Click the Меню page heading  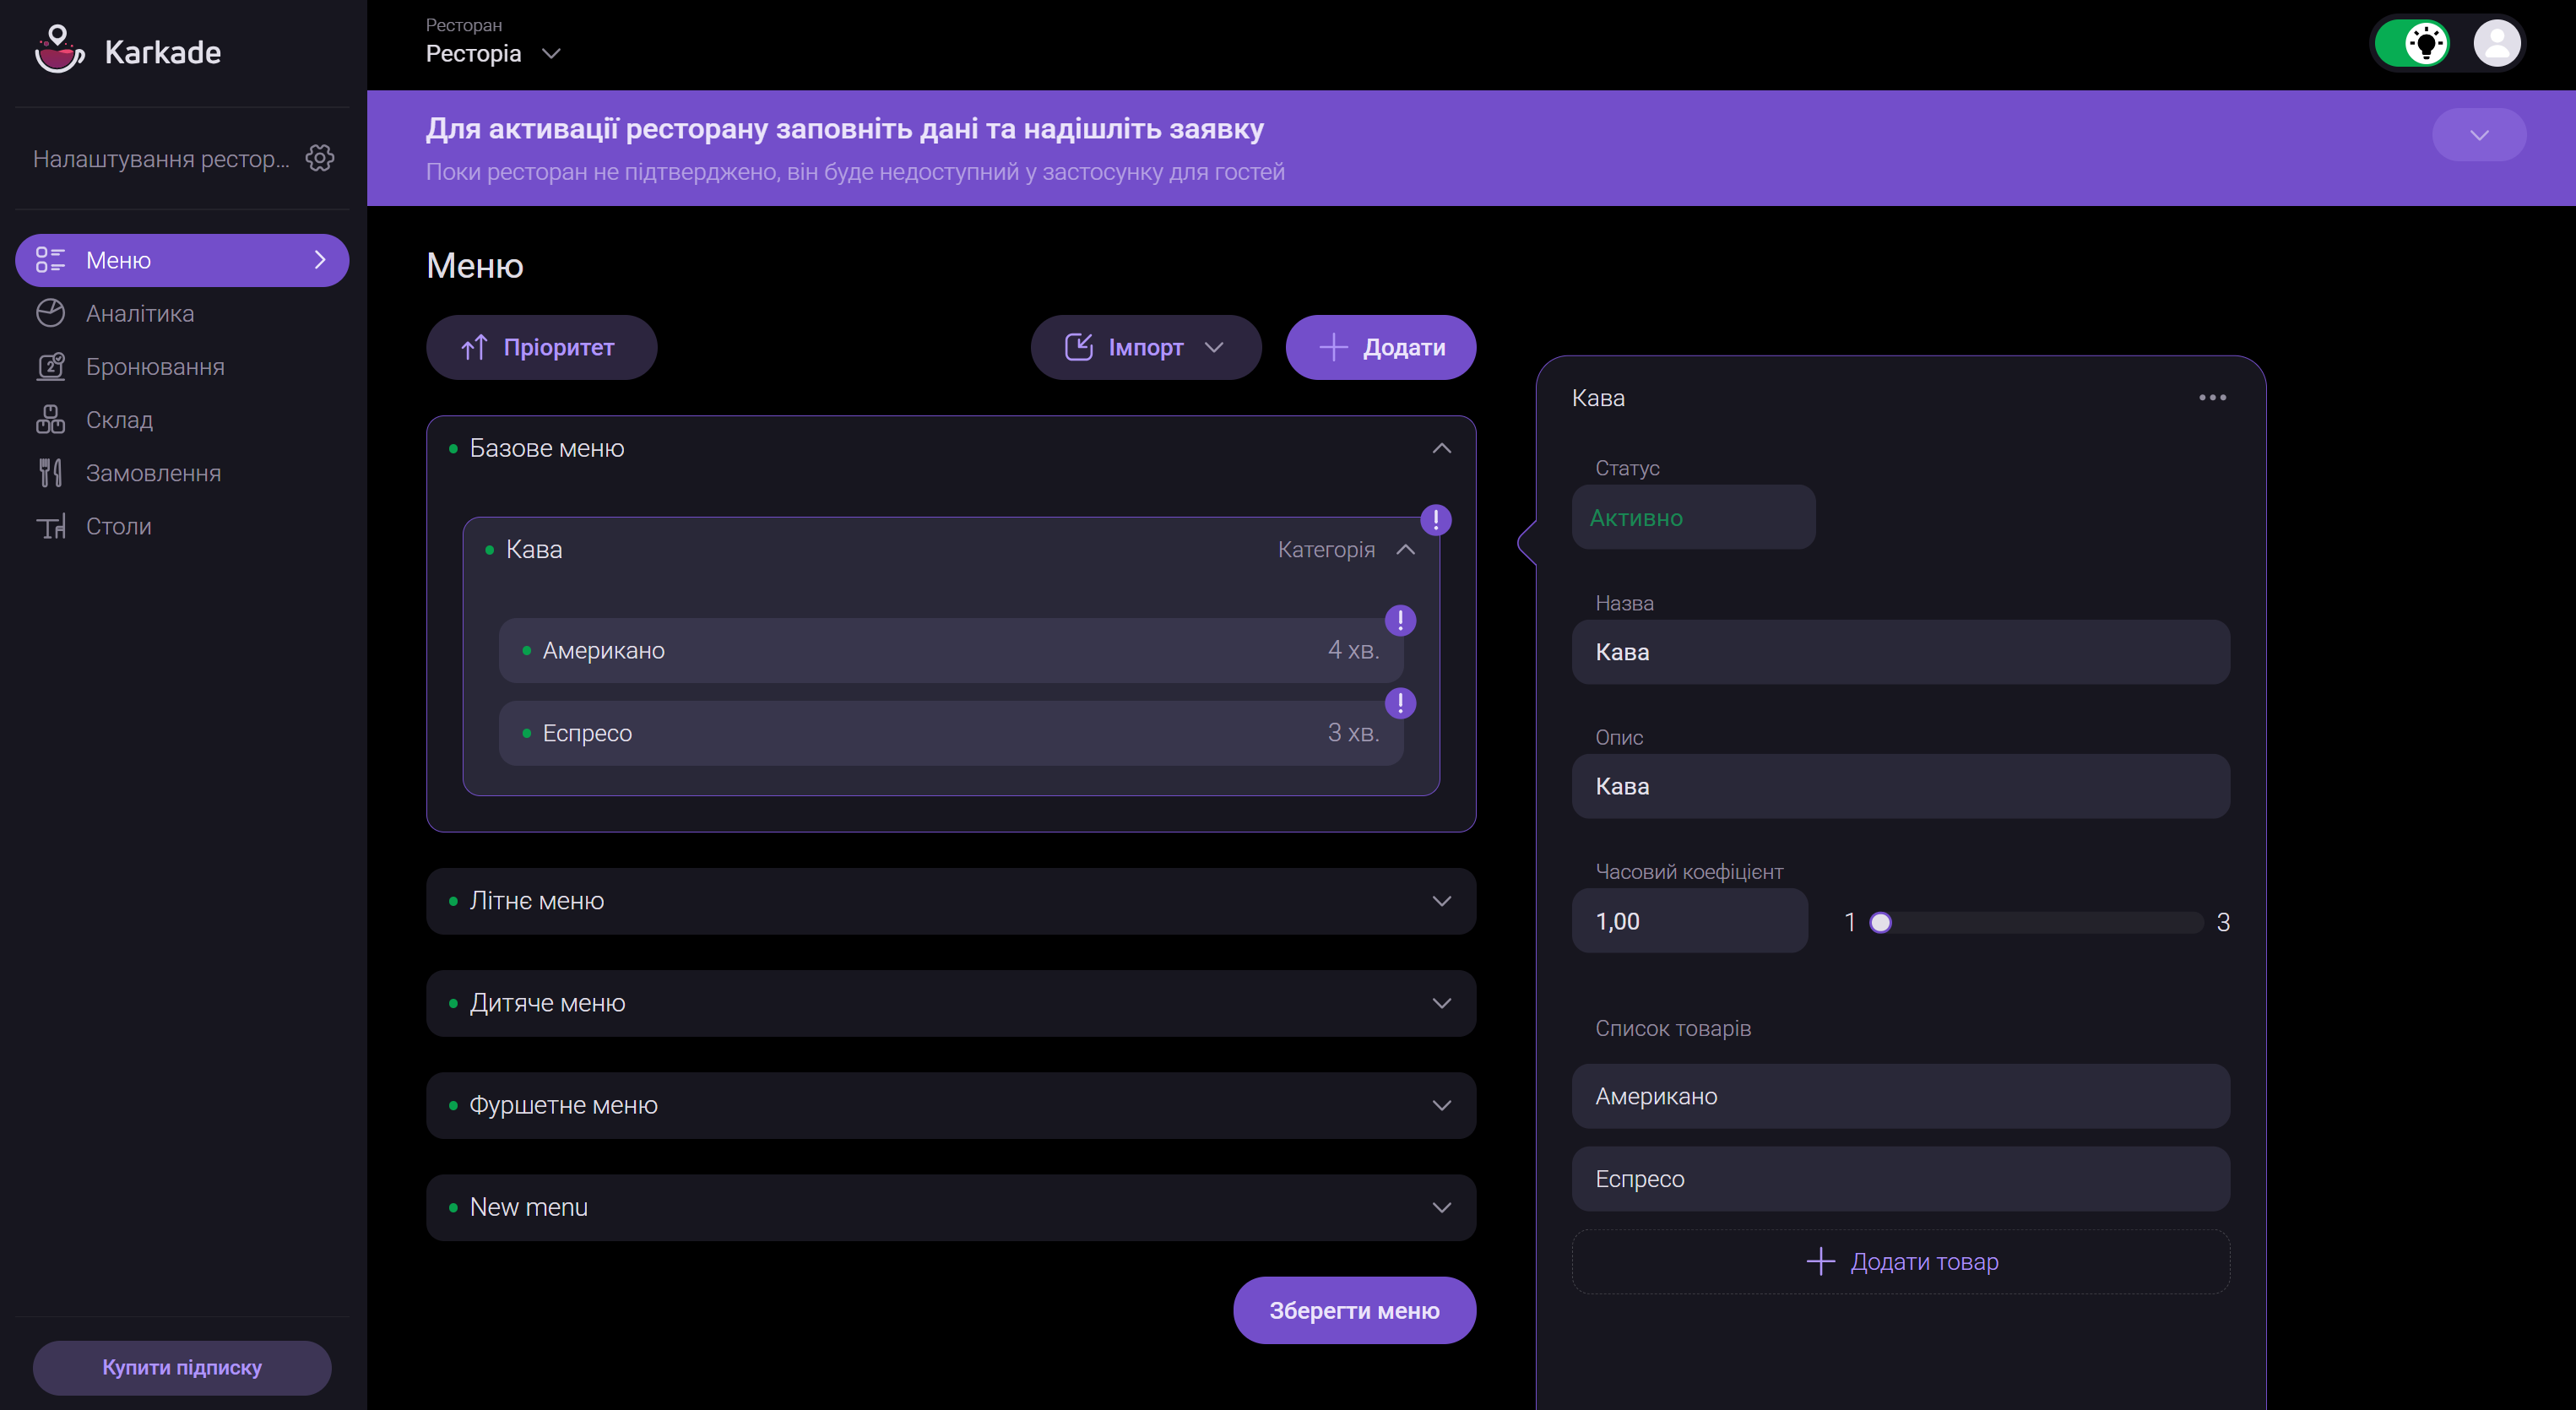coord(475,265)
